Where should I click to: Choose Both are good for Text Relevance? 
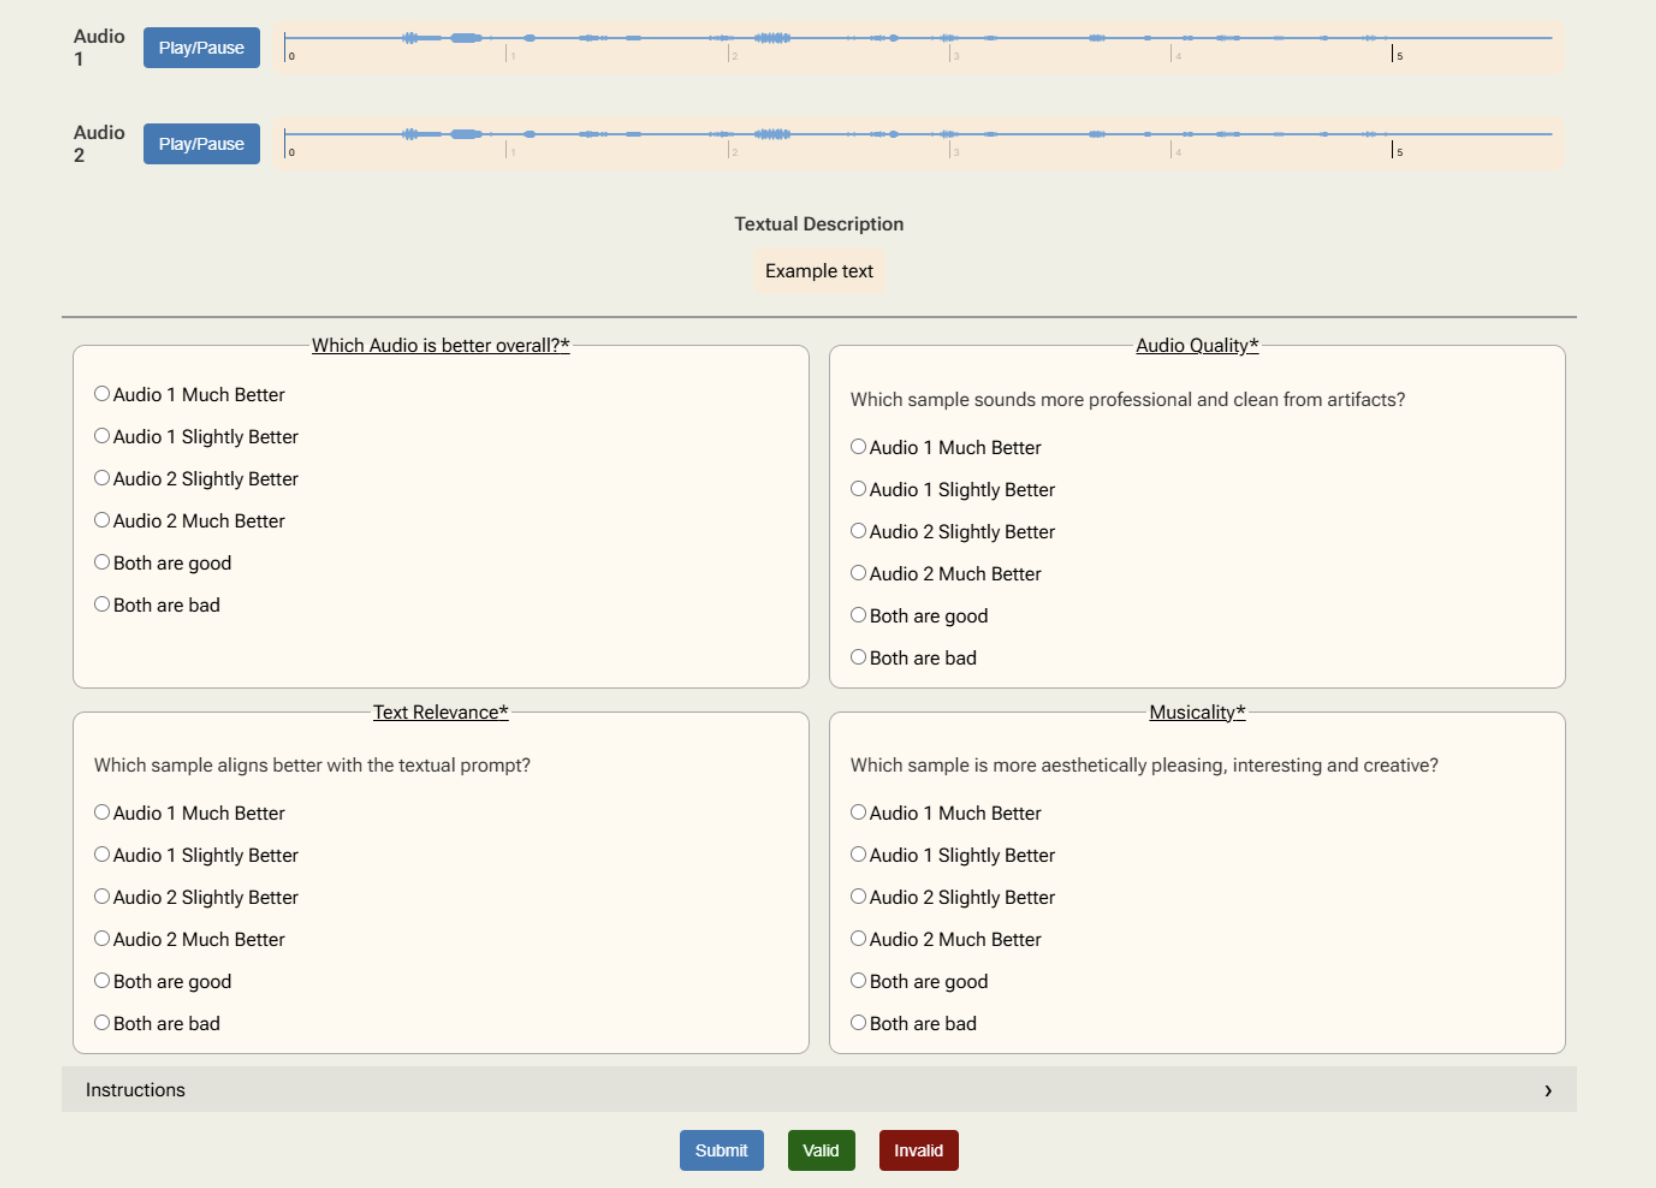102,980
